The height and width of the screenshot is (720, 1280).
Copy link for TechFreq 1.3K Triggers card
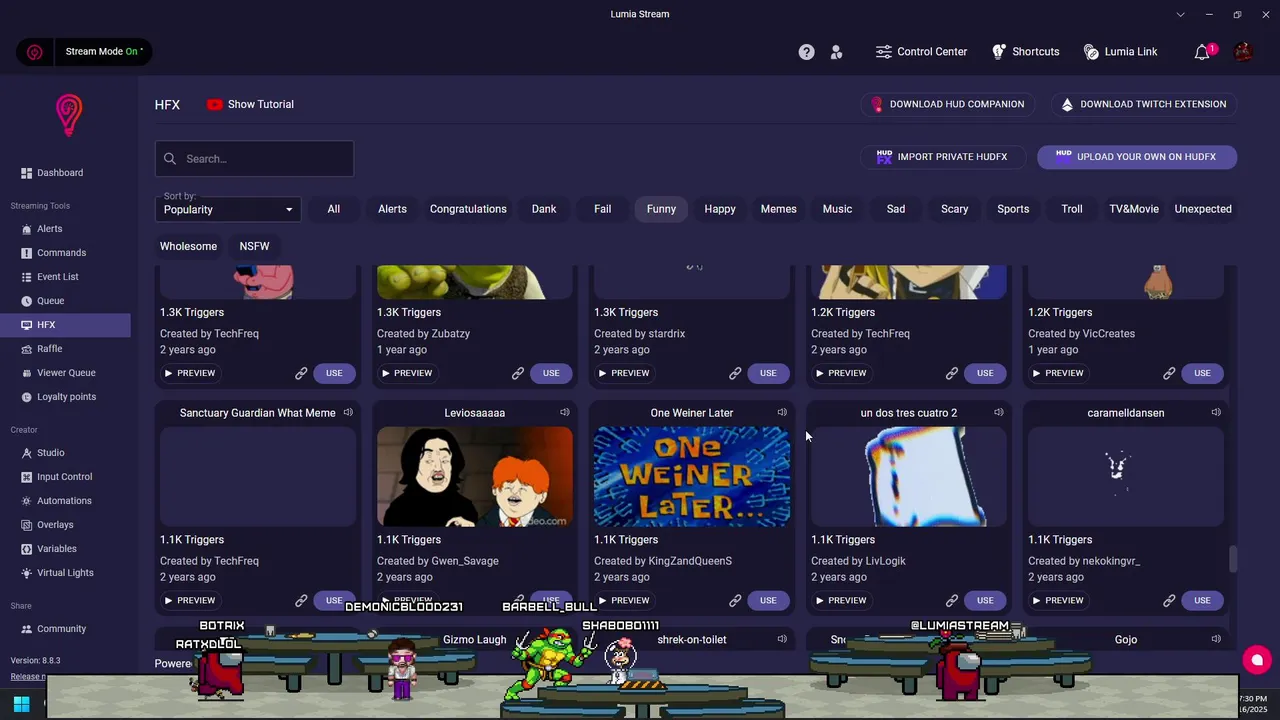(301, 373)
